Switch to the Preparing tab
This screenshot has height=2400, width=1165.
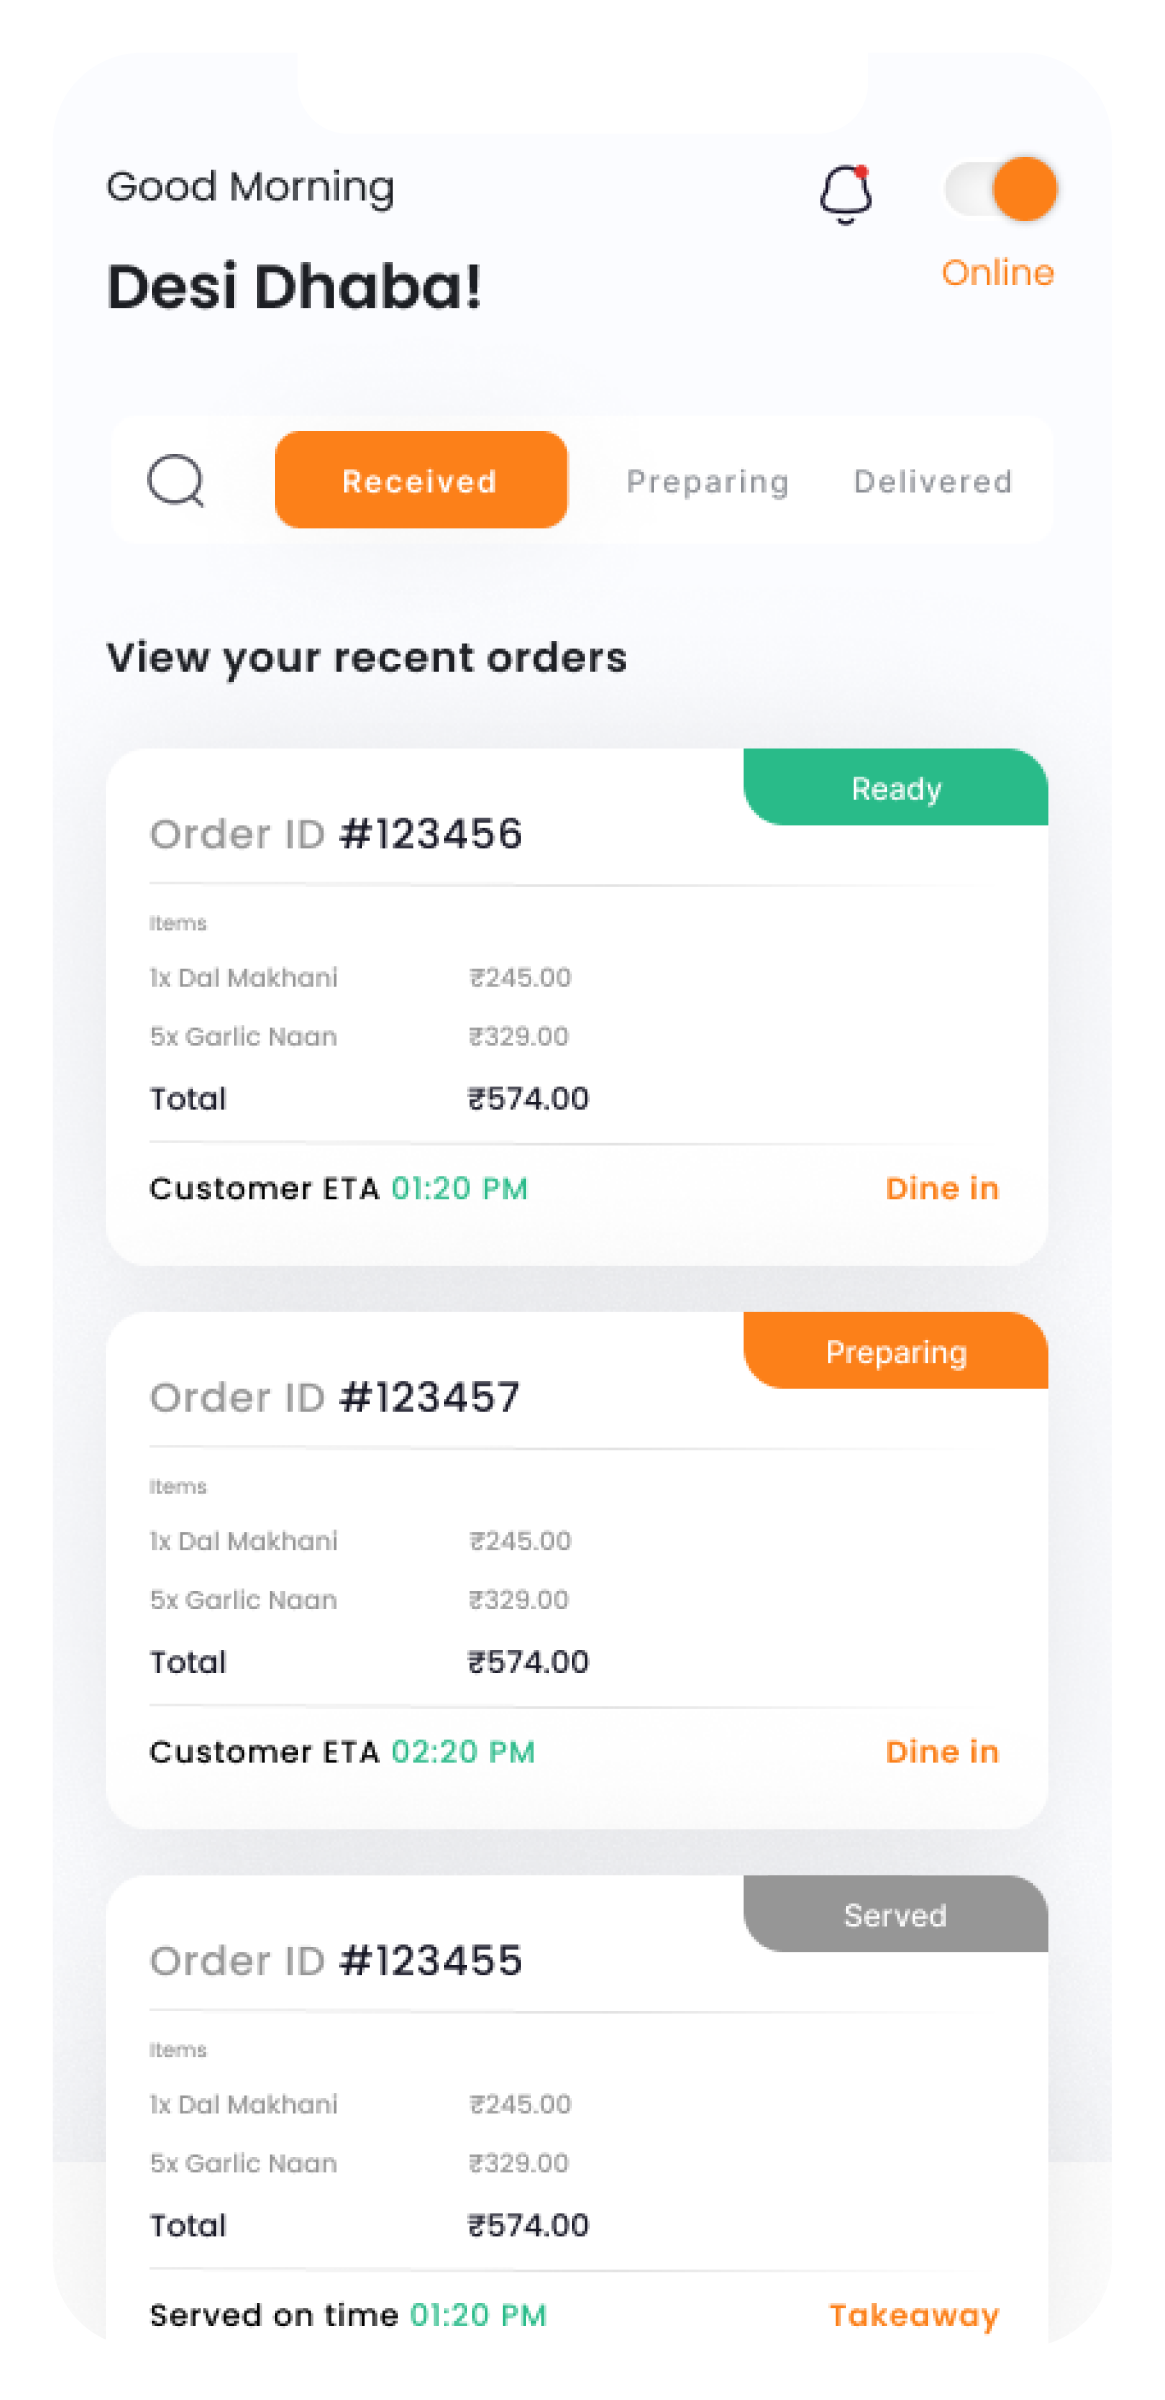tap(708, 482)
